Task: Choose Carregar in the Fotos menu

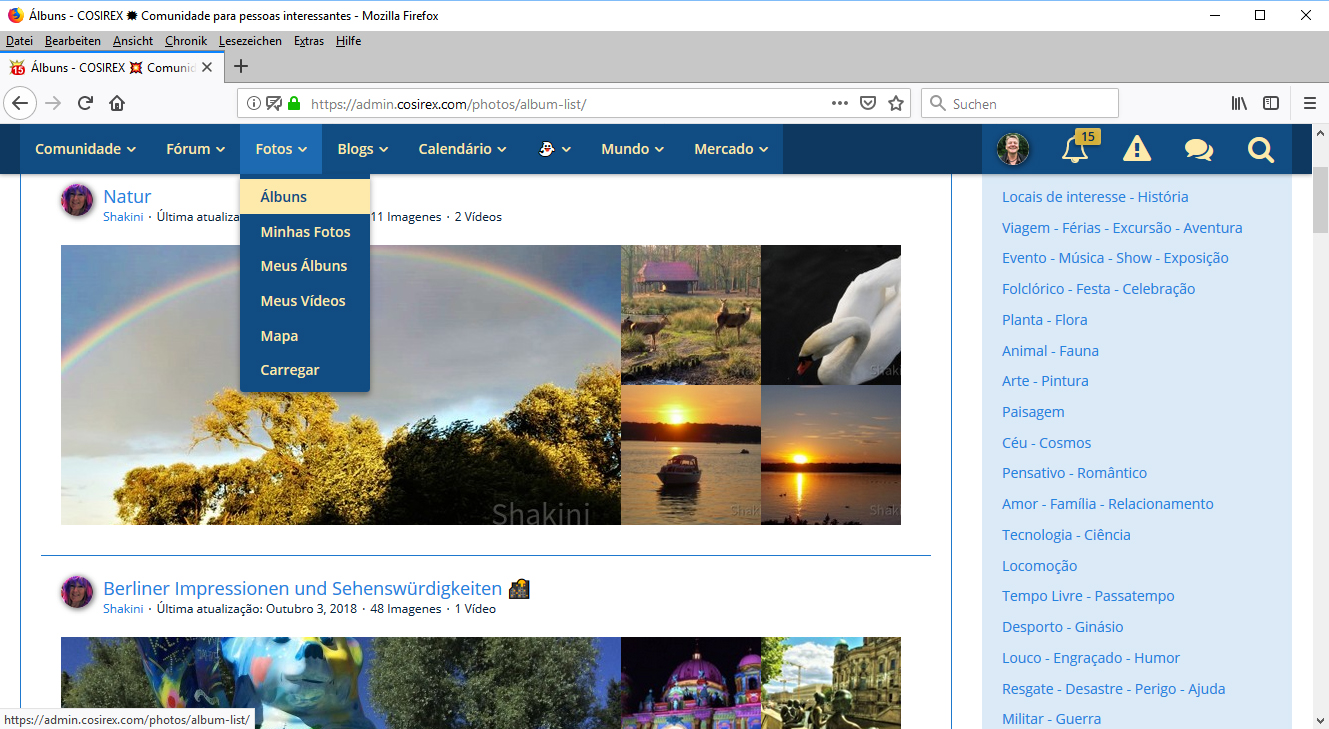Action: (290, 370)
